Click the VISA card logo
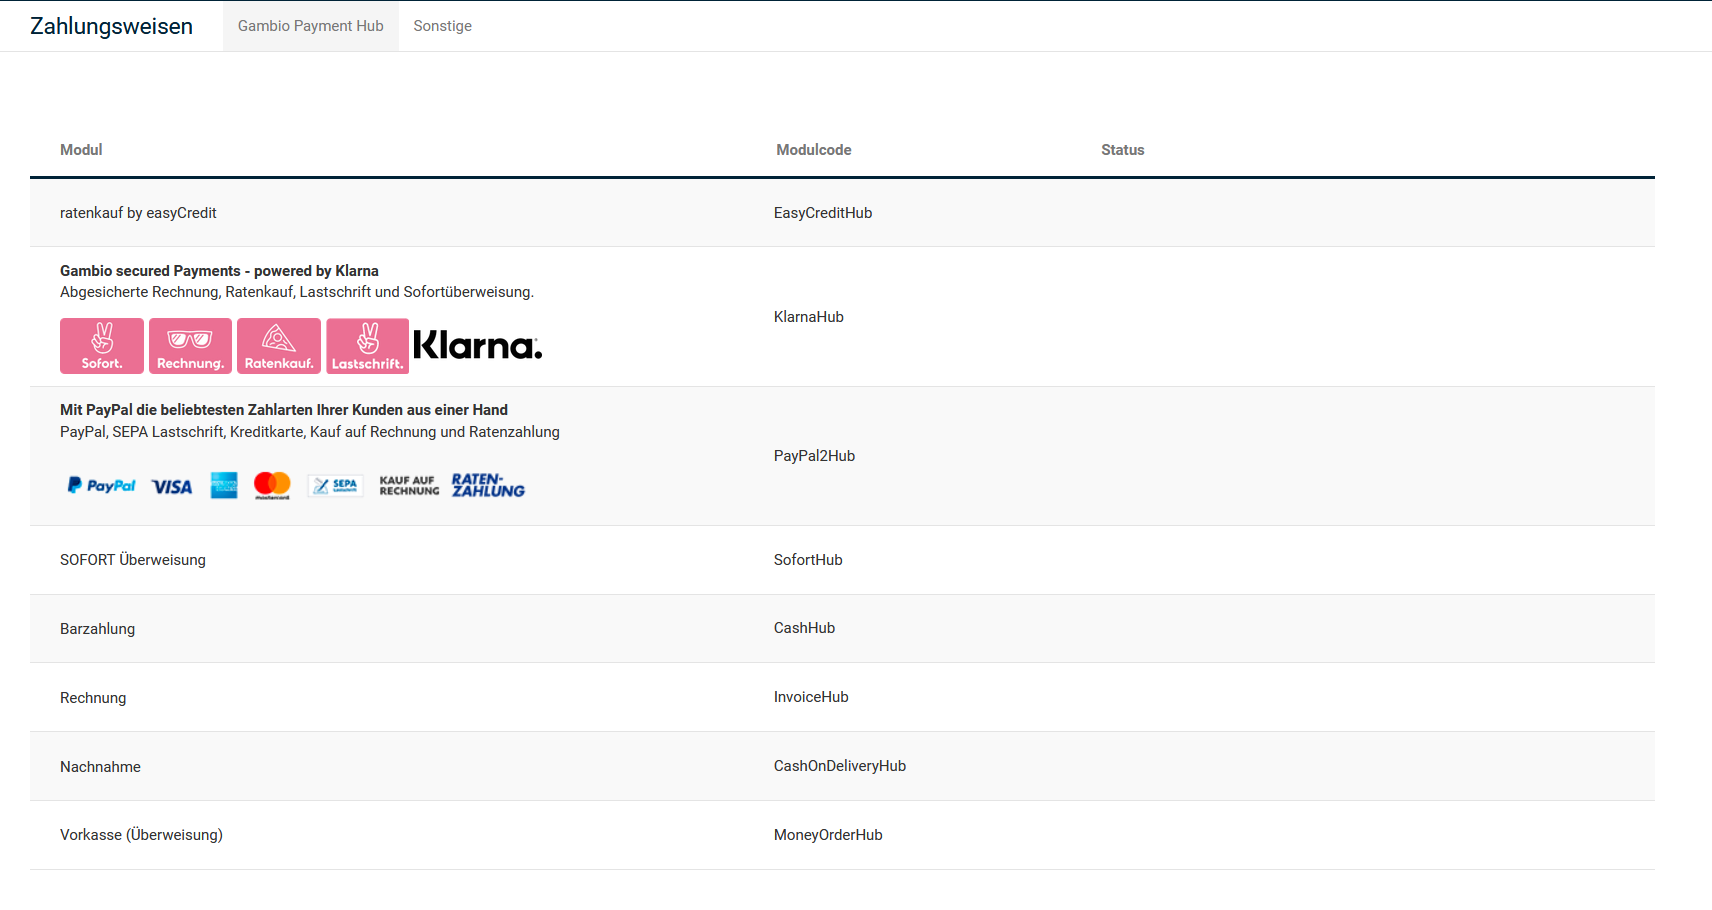 [172, 487]
